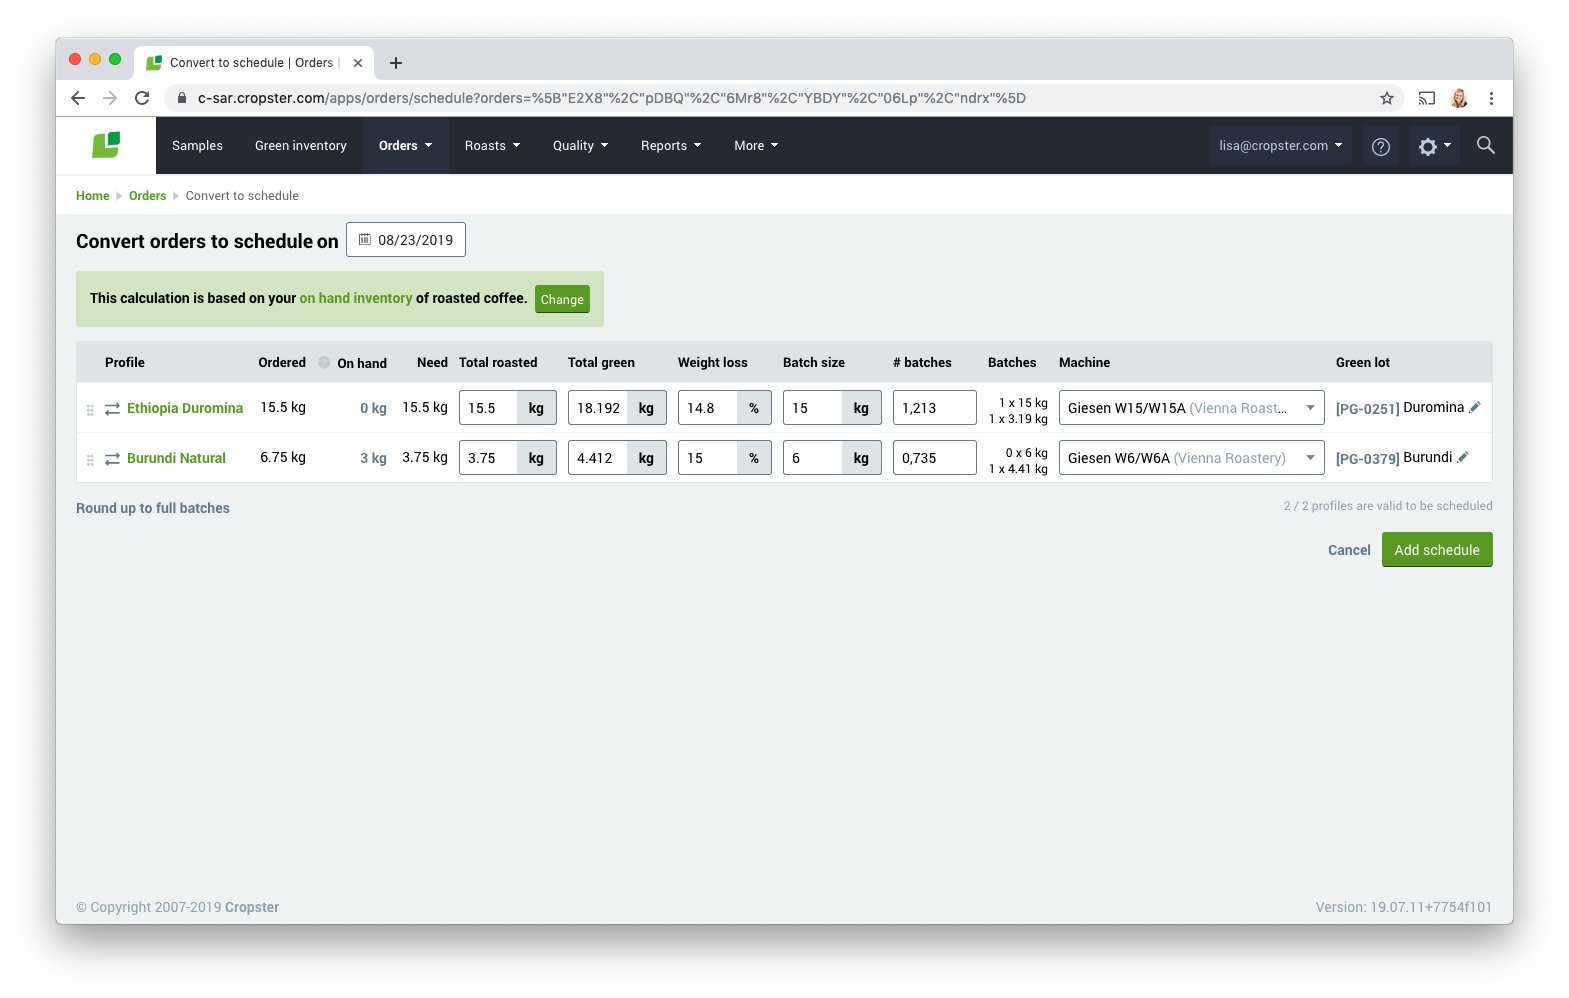This screenshot has width=1569, height=998.
Task: Click the 2 / 2 profiles valid status text
Action: 1388,506
